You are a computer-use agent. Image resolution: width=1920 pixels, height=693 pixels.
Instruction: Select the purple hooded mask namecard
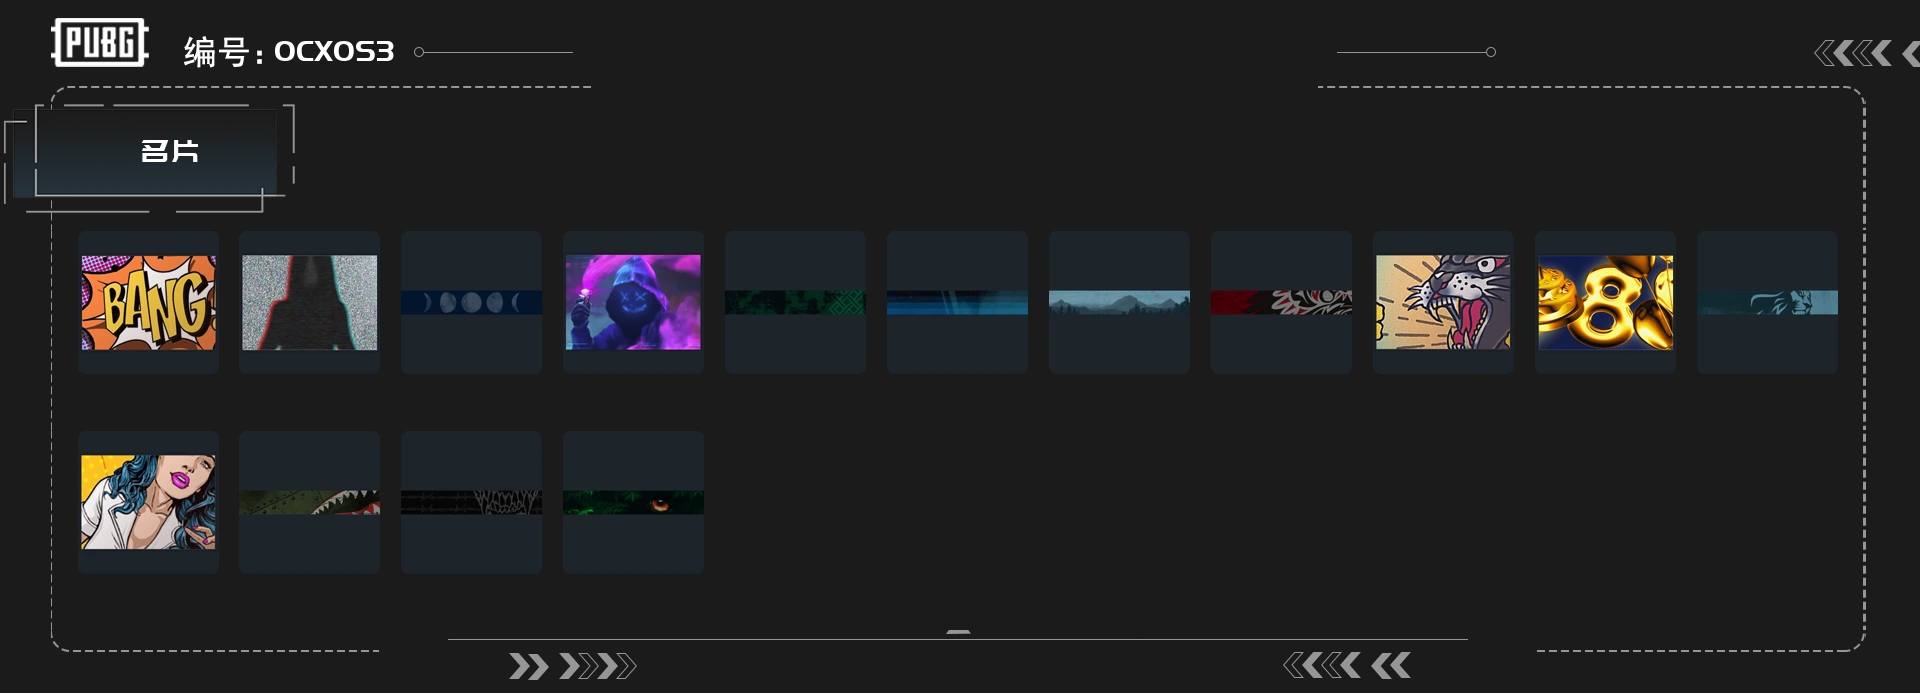[x=633, y=302]
